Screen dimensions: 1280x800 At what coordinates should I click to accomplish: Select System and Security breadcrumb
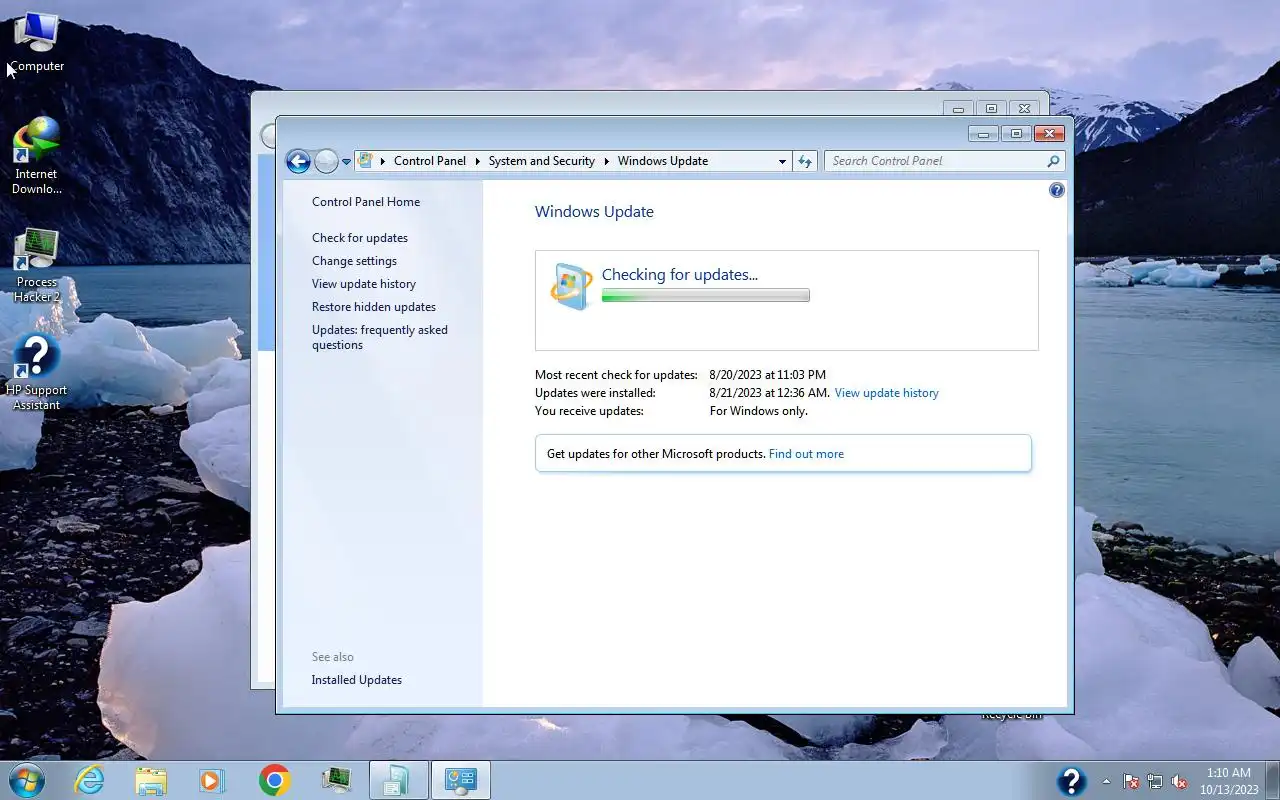point(541,161)
